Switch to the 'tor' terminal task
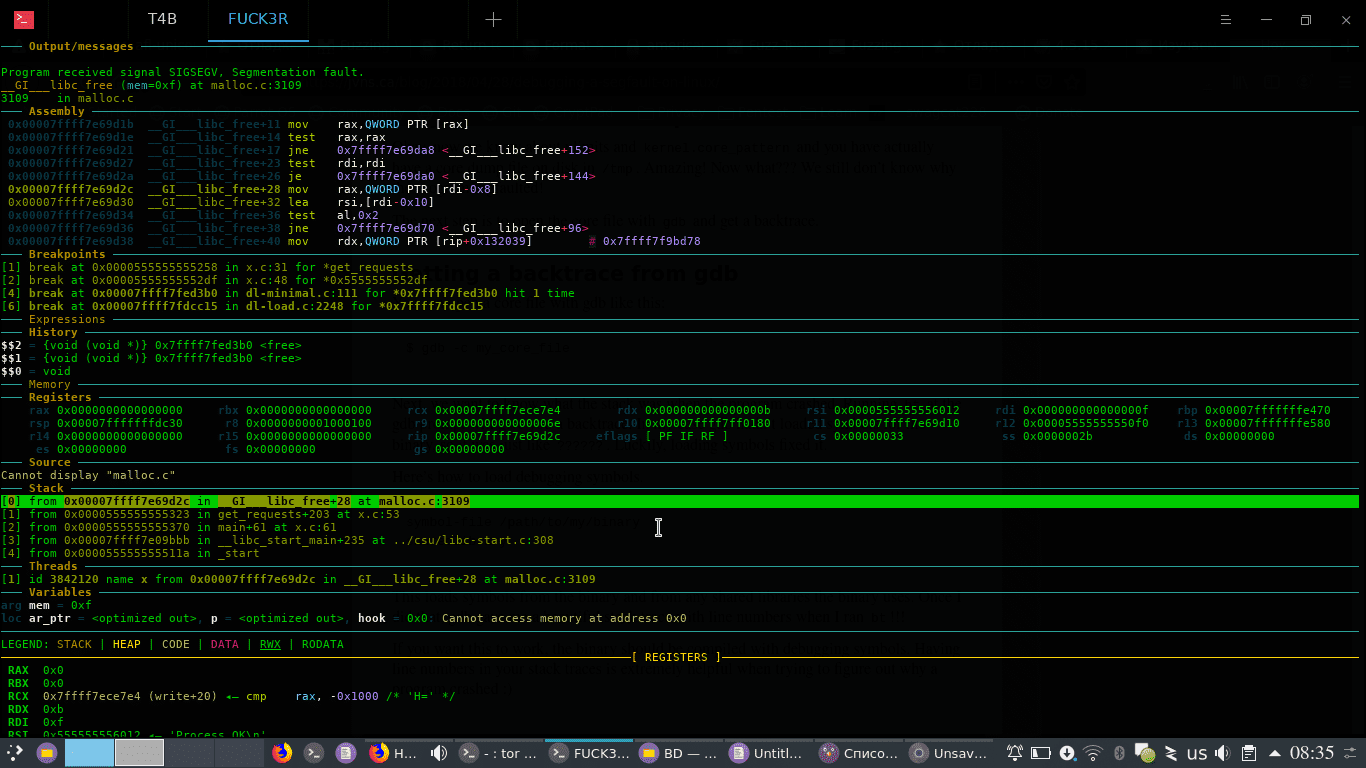The image size is (1366, 768). point(497,753)
